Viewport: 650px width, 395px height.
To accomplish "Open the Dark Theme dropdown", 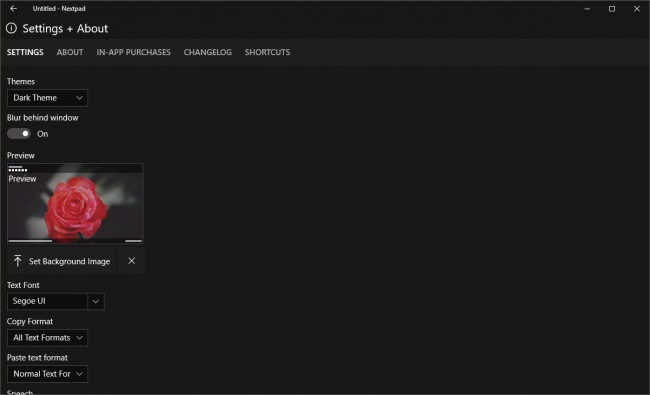I will point(47,98).
